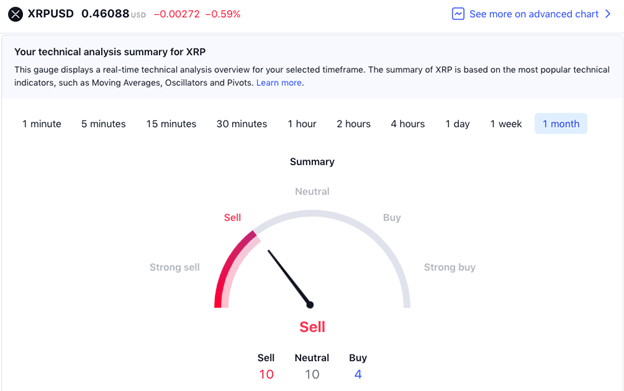Switch to the 5 minutes timeframe

click(x=103, y=124)
